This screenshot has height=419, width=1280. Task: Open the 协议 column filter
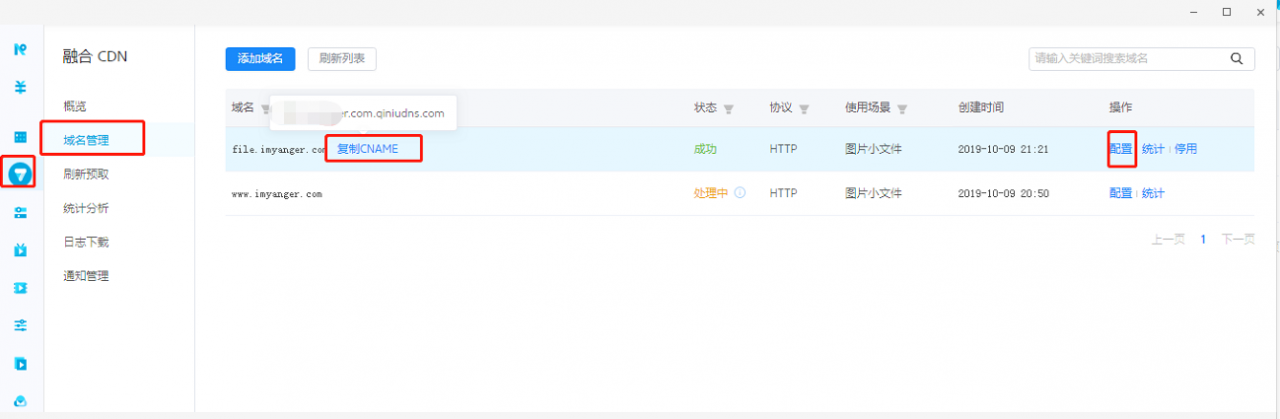click(804, 109)
